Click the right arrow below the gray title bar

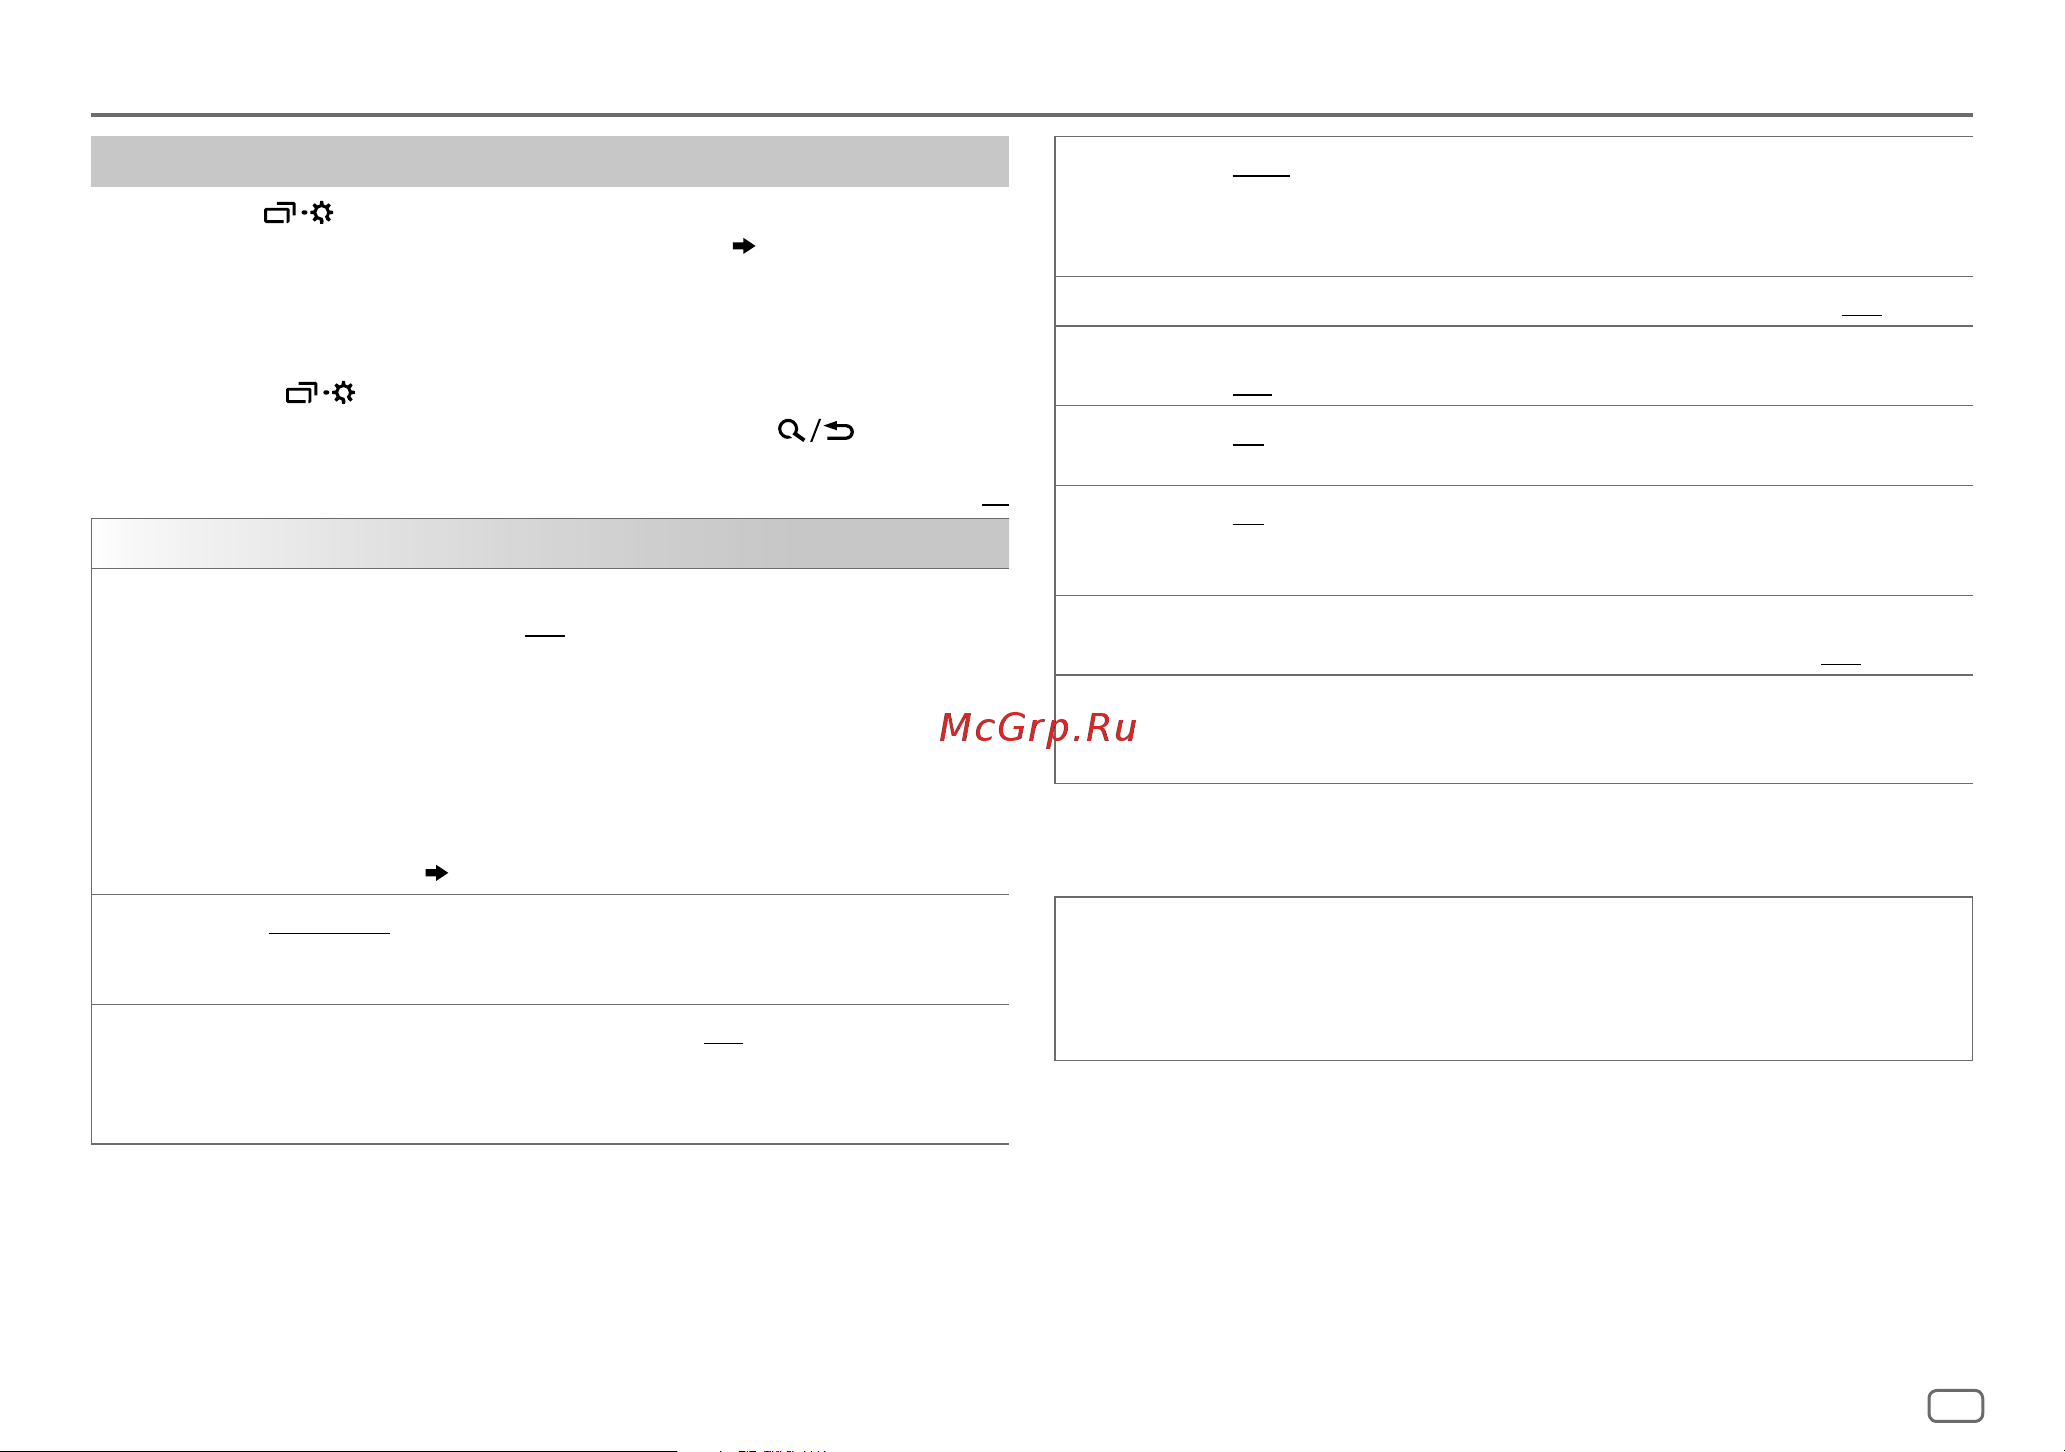(x=743, y=246)
